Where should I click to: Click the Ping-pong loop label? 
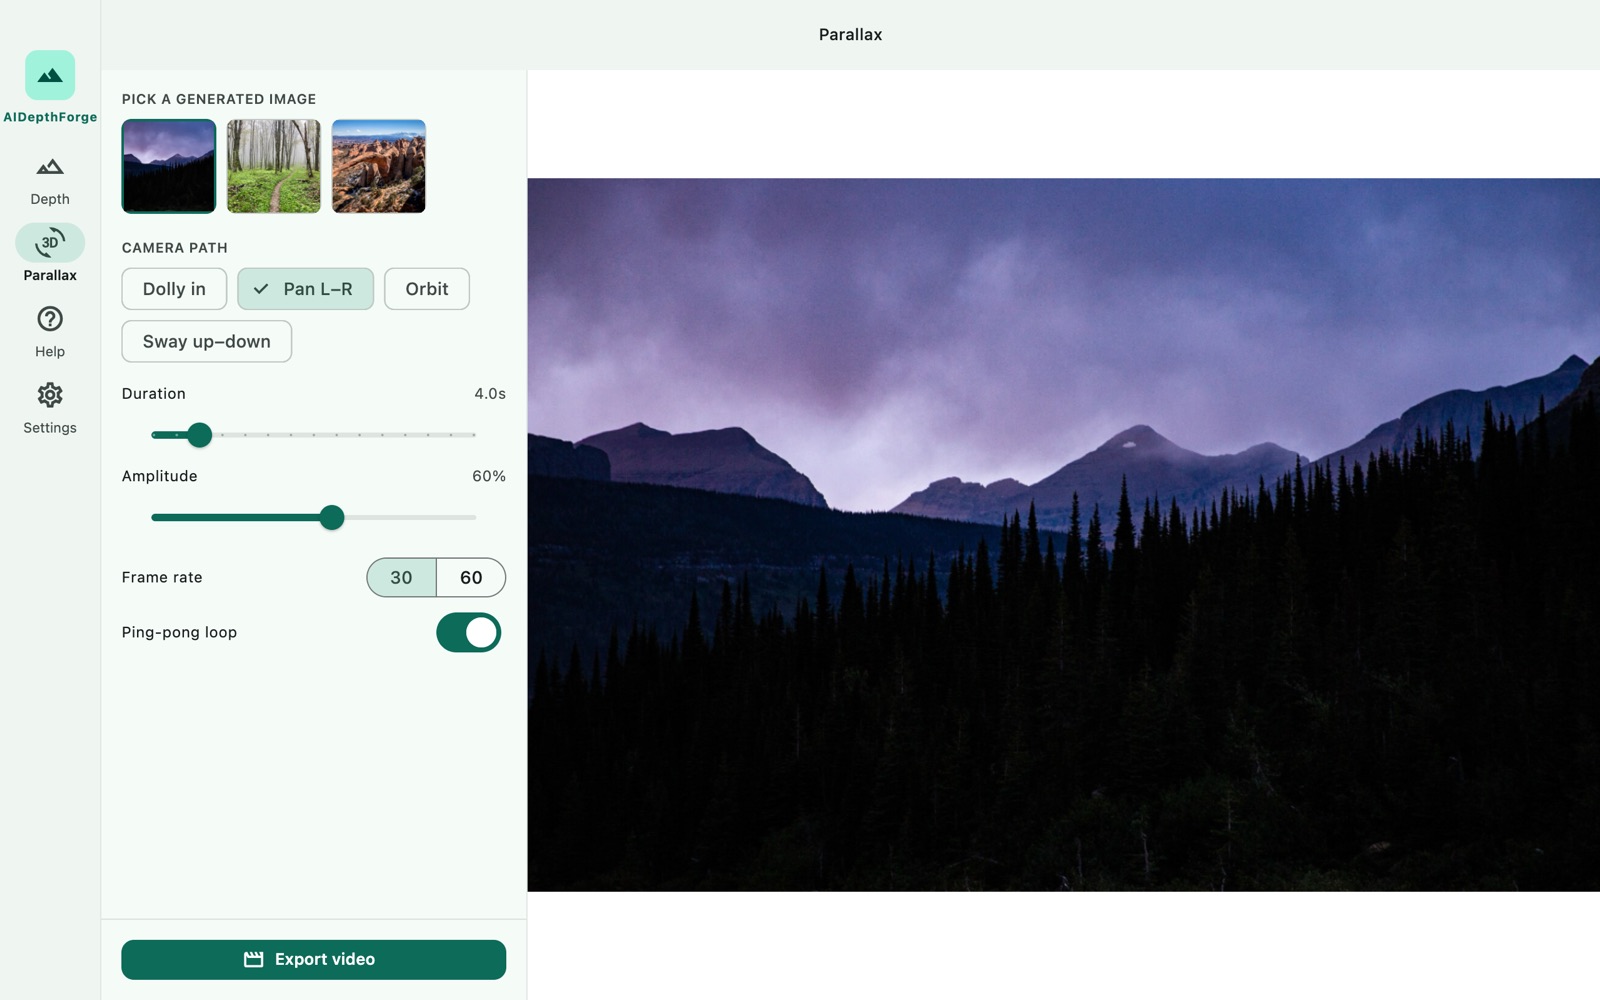coord(179,632)
